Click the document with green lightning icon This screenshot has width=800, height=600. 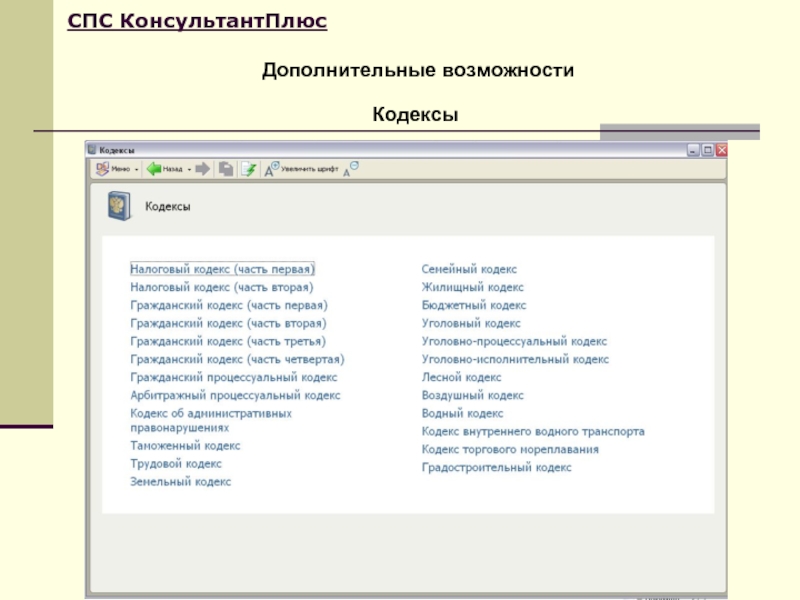248,169
